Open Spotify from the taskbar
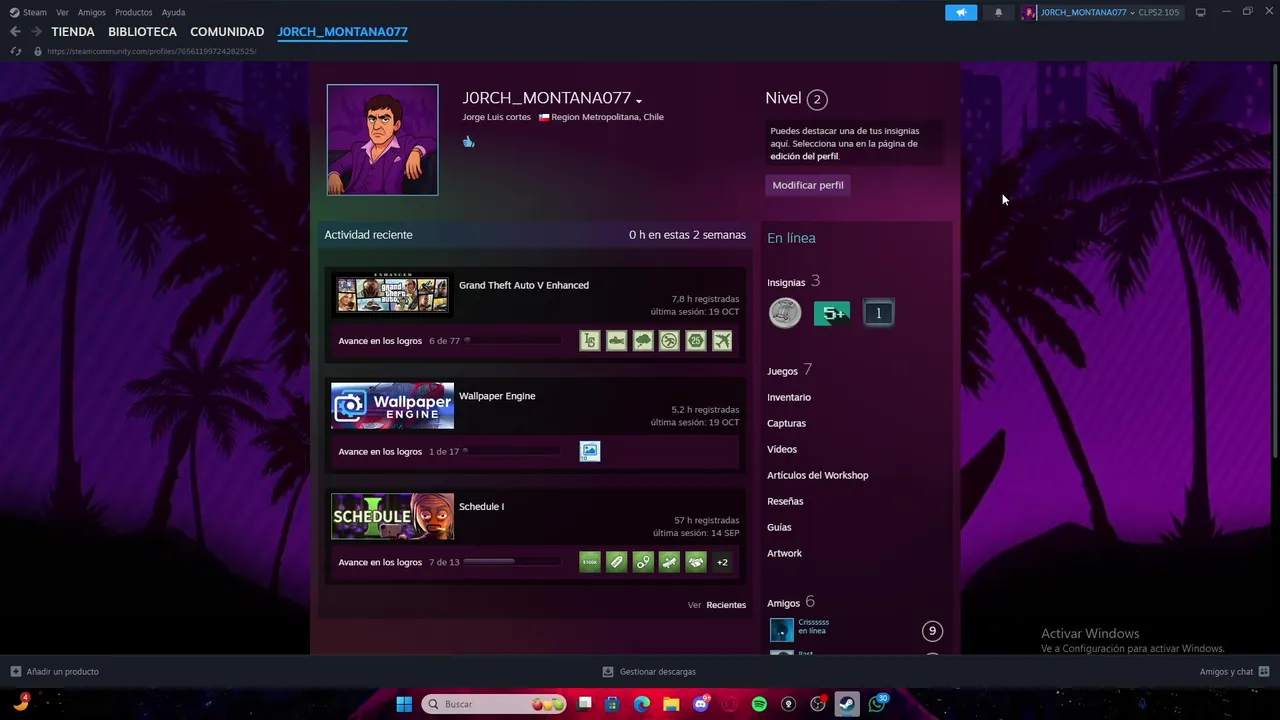The image size is (1280, 720). (759, 704)
